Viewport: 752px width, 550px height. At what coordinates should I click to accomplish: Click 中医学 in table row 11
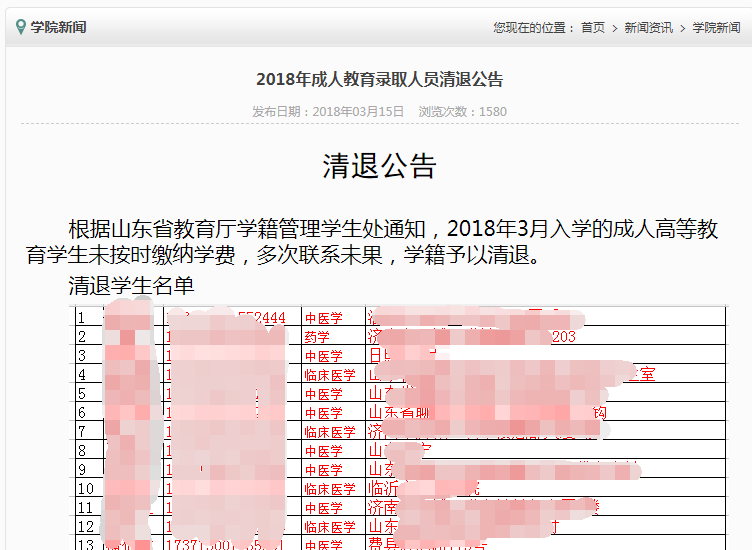tap(324, 508)
